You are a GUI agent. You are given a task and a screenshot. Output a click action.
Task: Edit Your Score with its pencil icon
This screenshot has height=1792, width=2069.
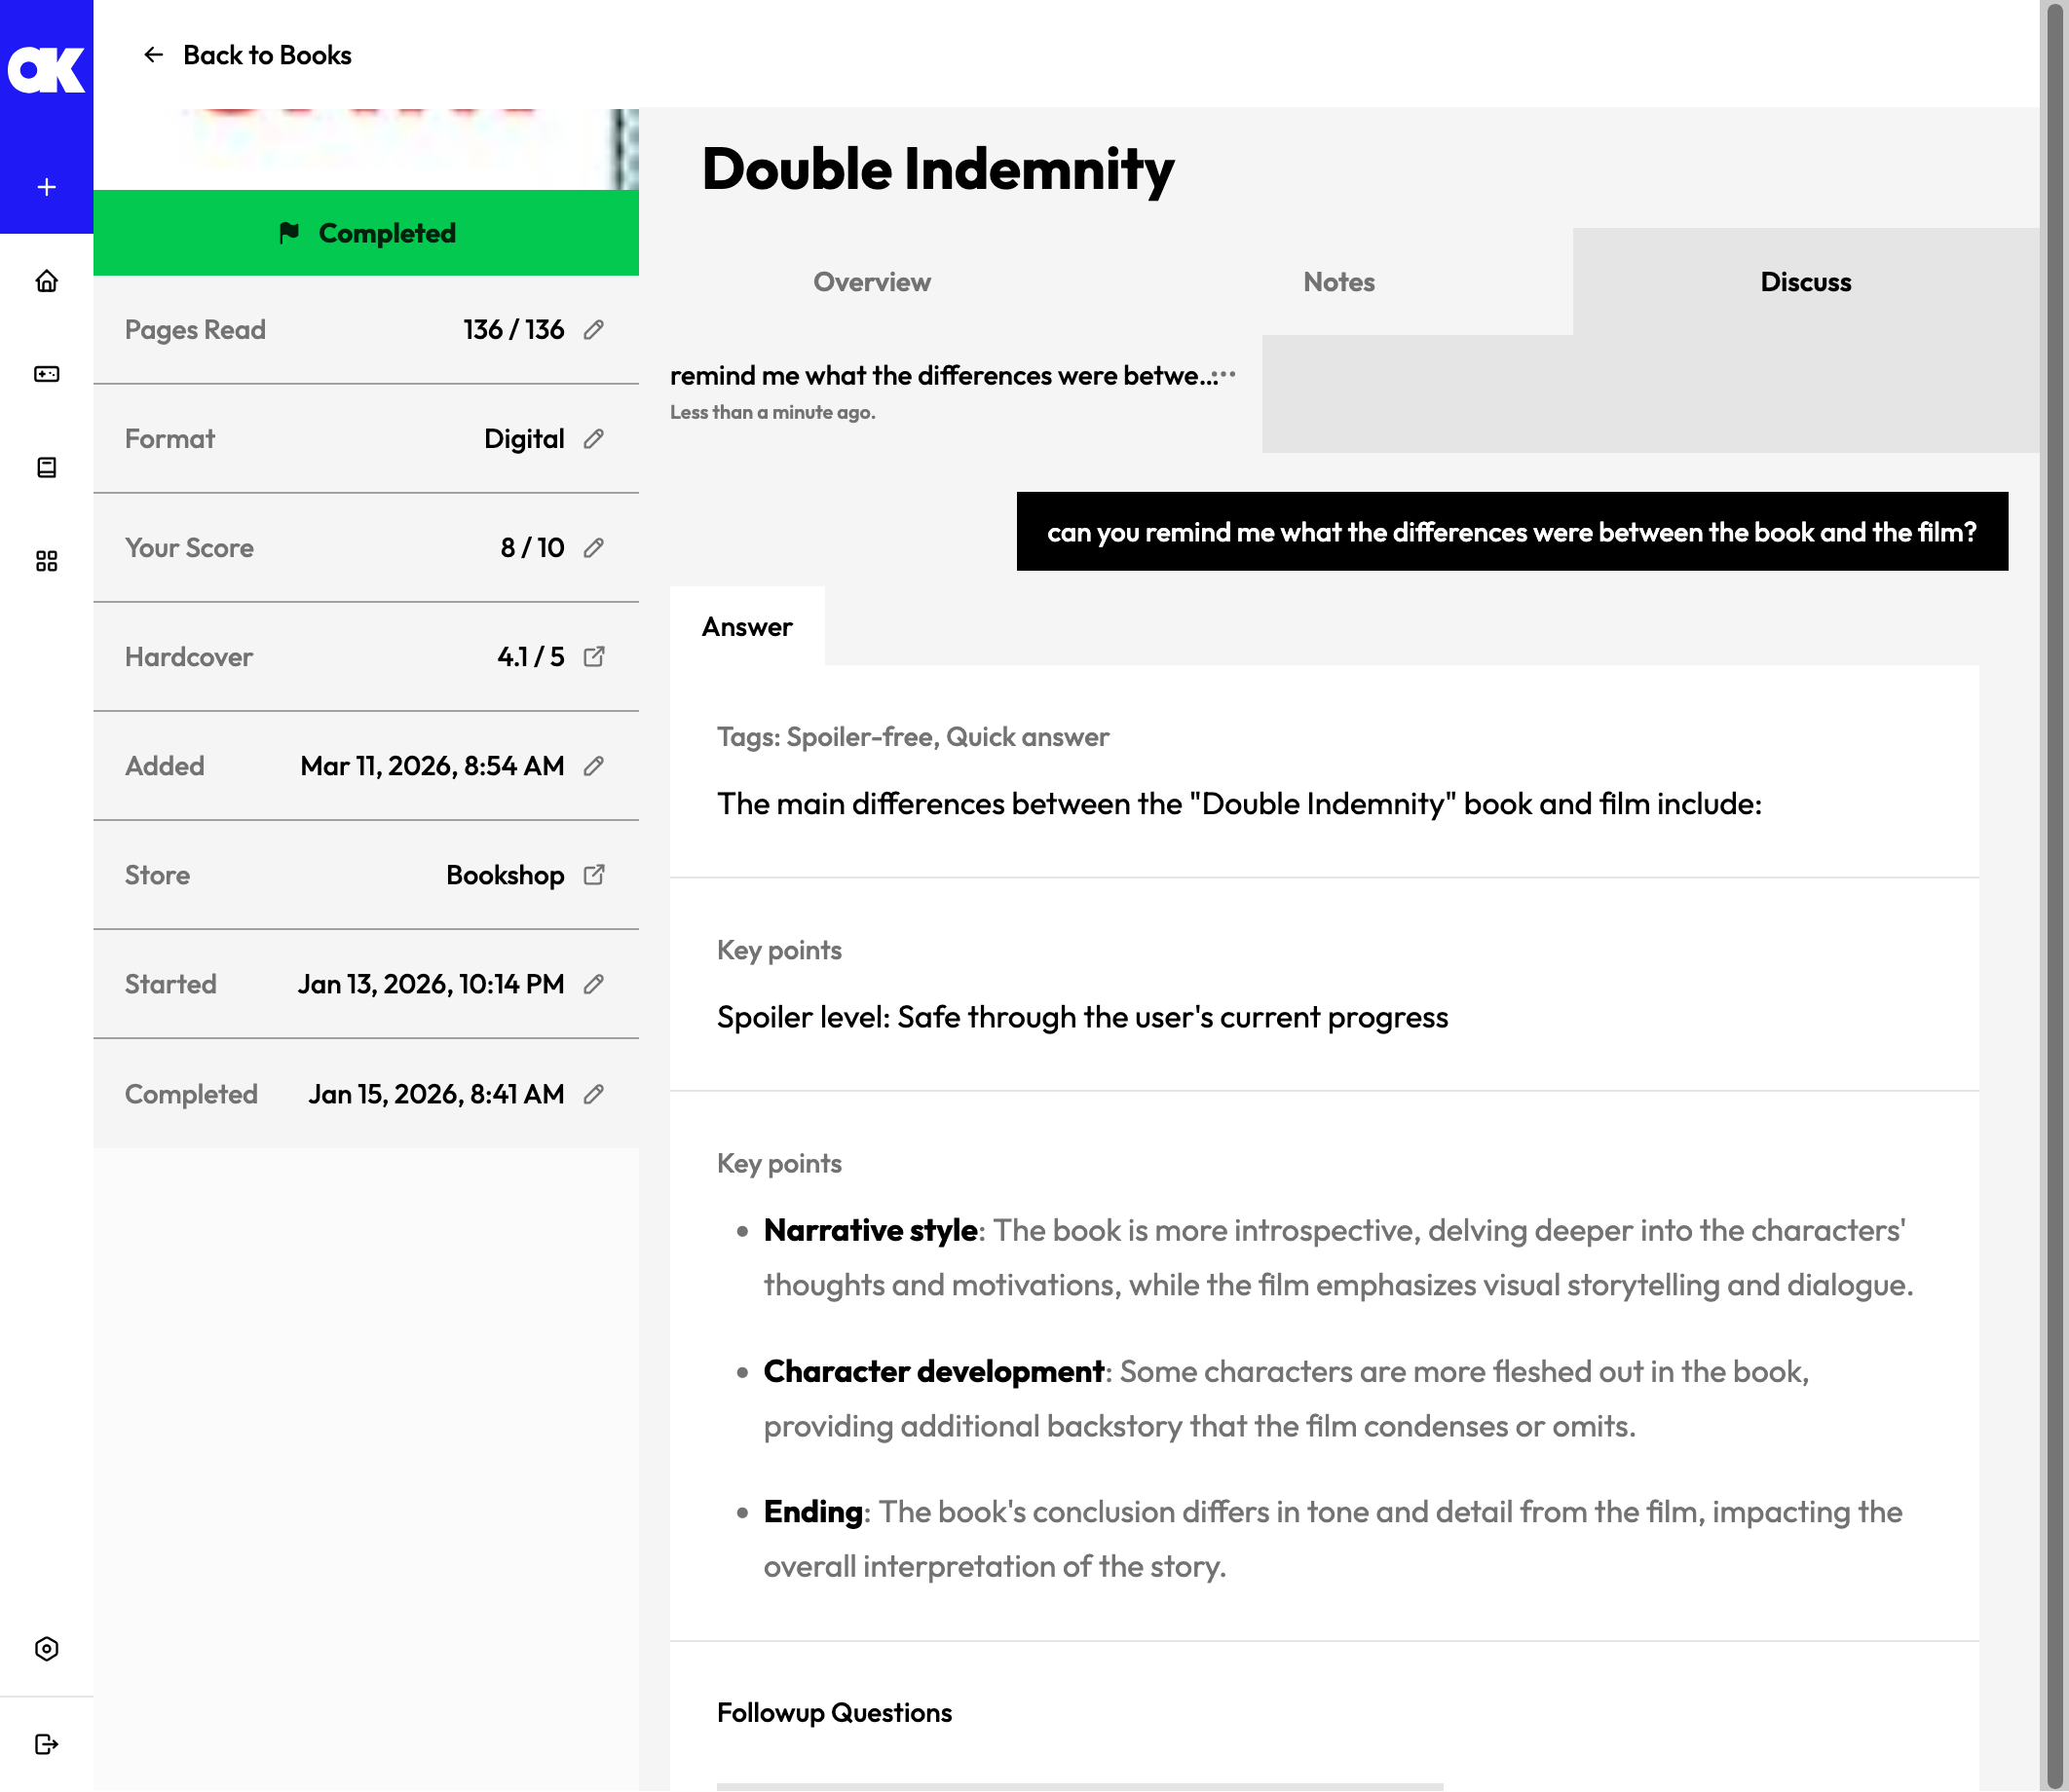[x=594, y=548]
